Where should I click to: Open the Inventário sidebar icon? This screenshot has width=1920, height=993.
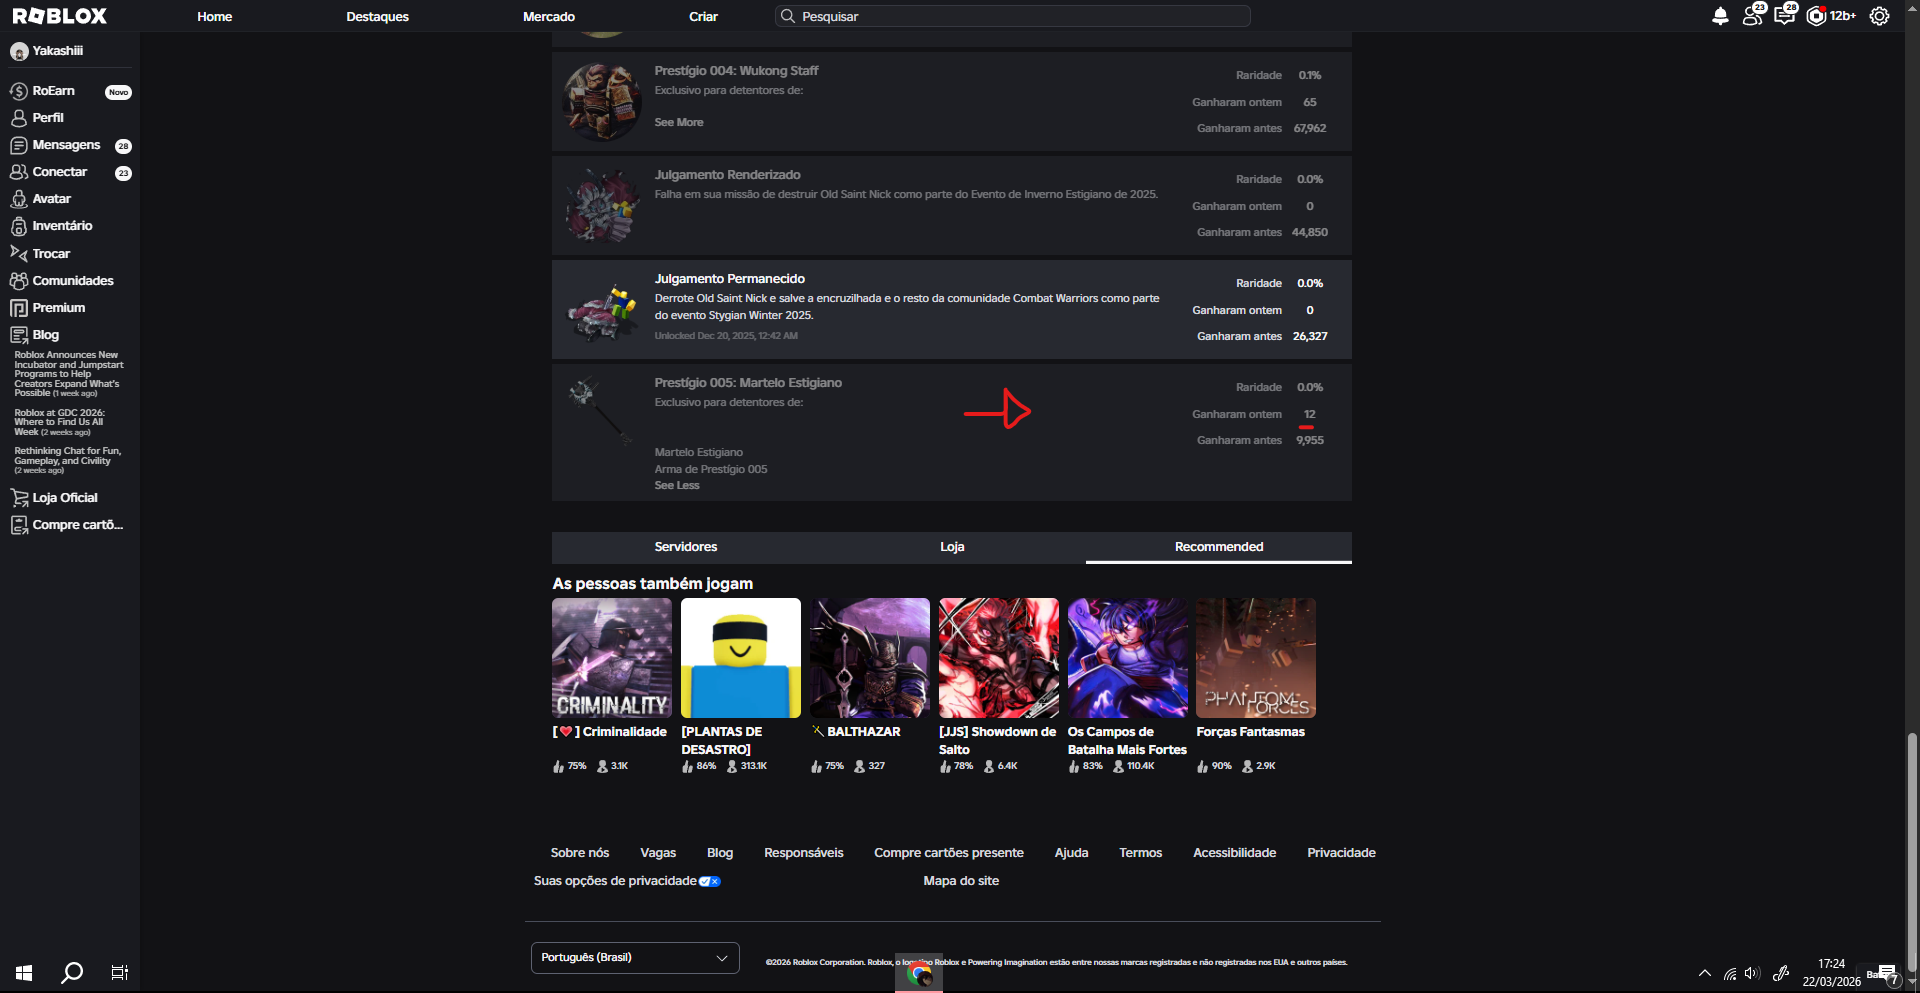point(19,226)
